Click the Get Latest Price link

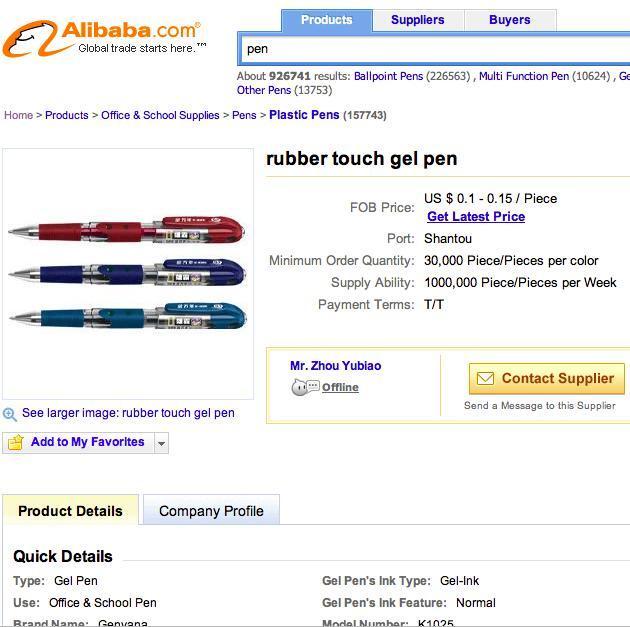point(476,217)
